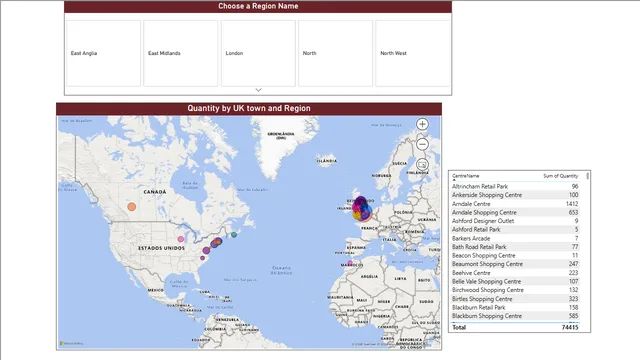Select the Arndale Shopping Centre row
The image size is (640, 360).
point(515,212)
